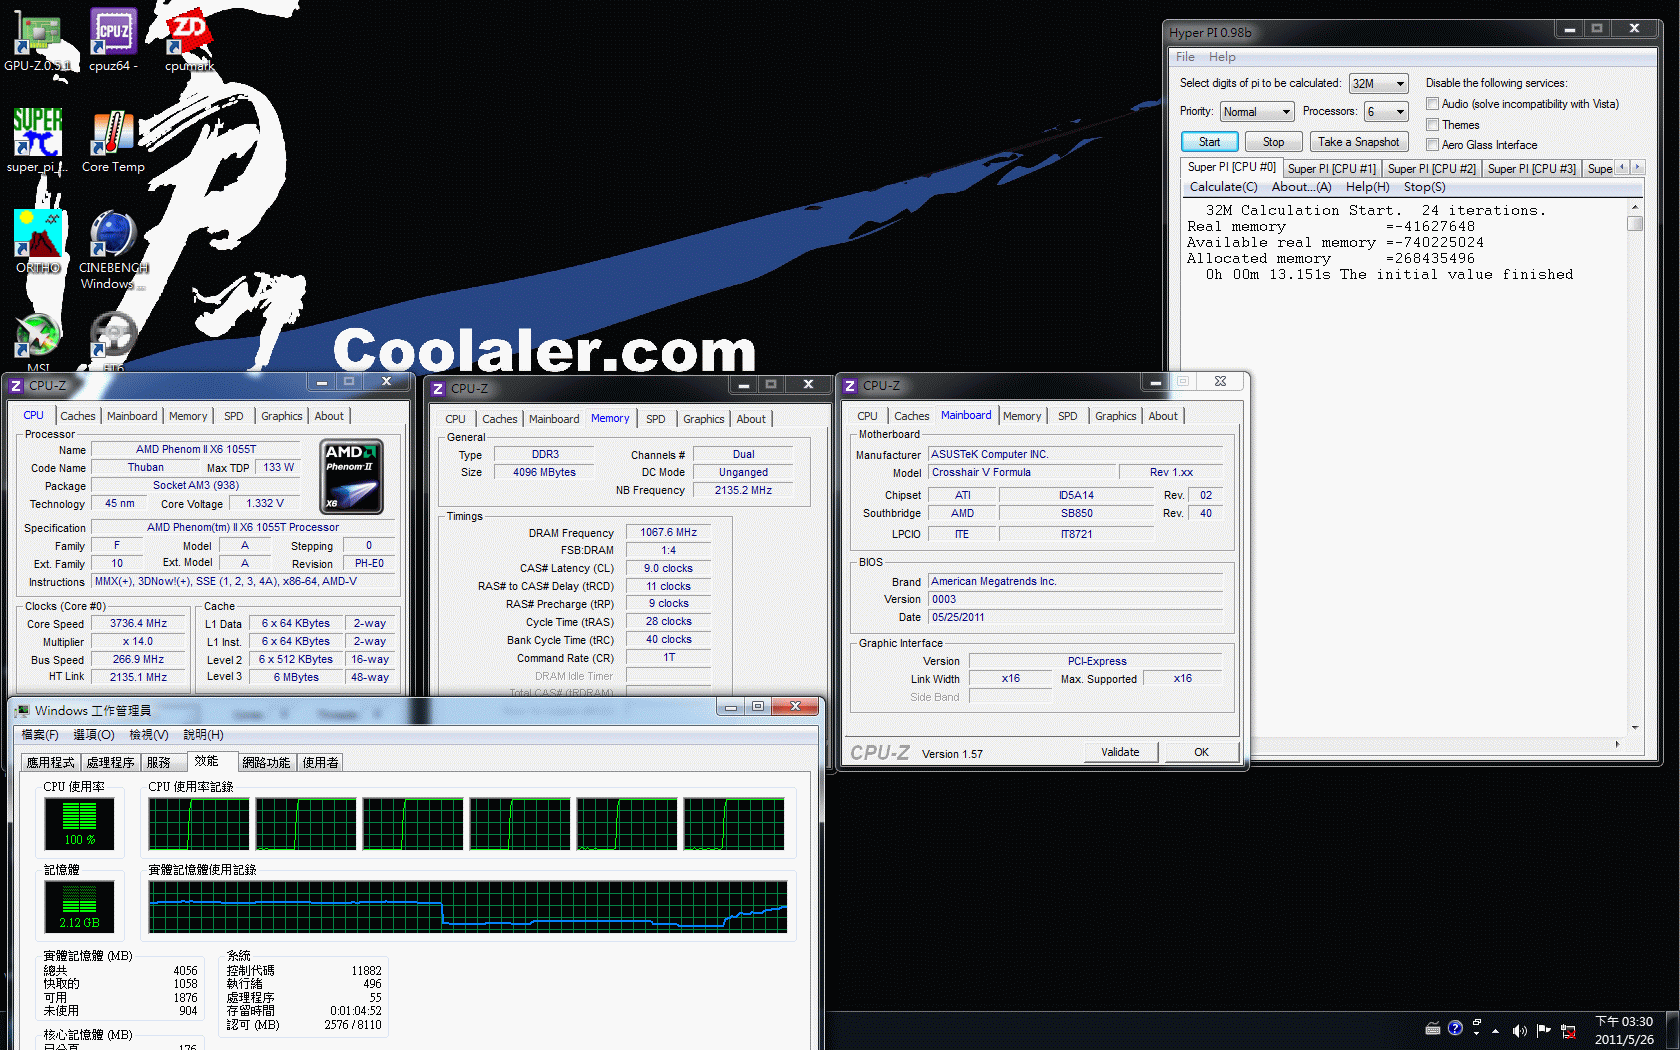Enable Audio service disable checkbox in Hyper PI

pos(1432,104)
